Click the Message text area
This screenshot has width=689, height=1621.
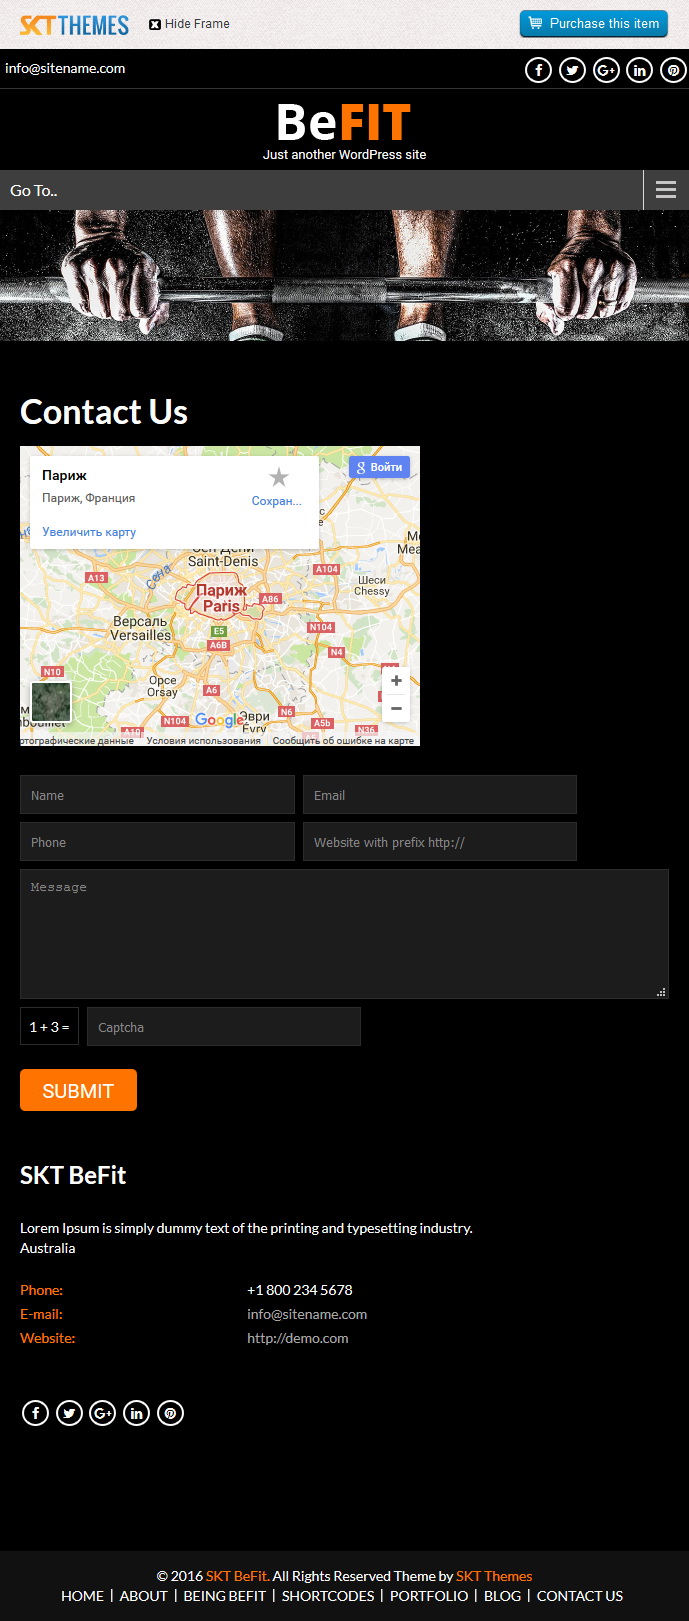[x=344, y=934]
